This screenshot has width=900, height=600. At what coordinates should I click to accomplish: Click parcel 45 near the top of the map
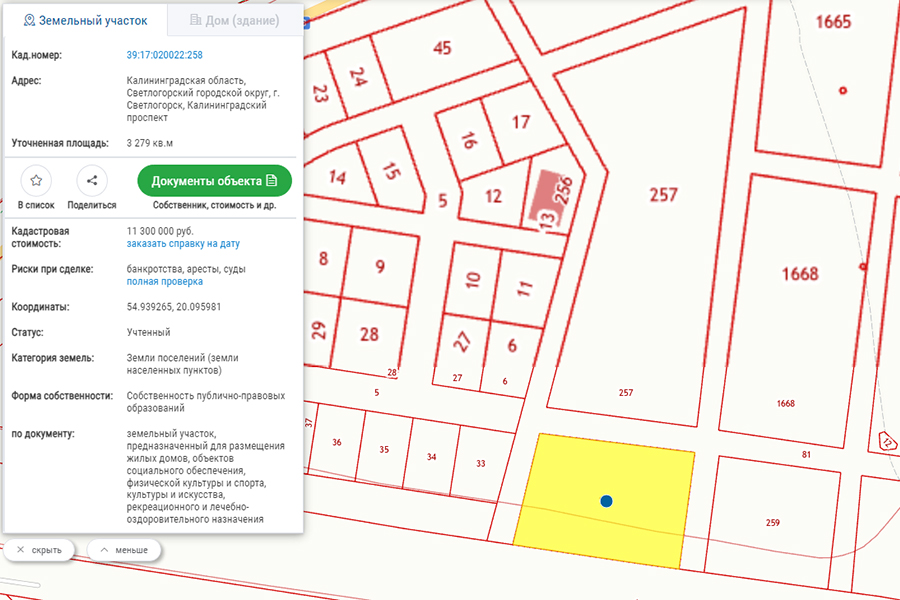pos(445,46)
